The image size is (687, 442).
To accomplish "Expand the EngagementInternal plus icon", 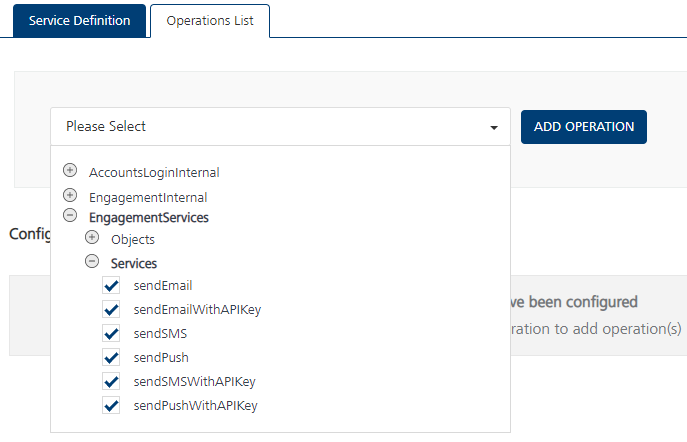I will (70, 195).
